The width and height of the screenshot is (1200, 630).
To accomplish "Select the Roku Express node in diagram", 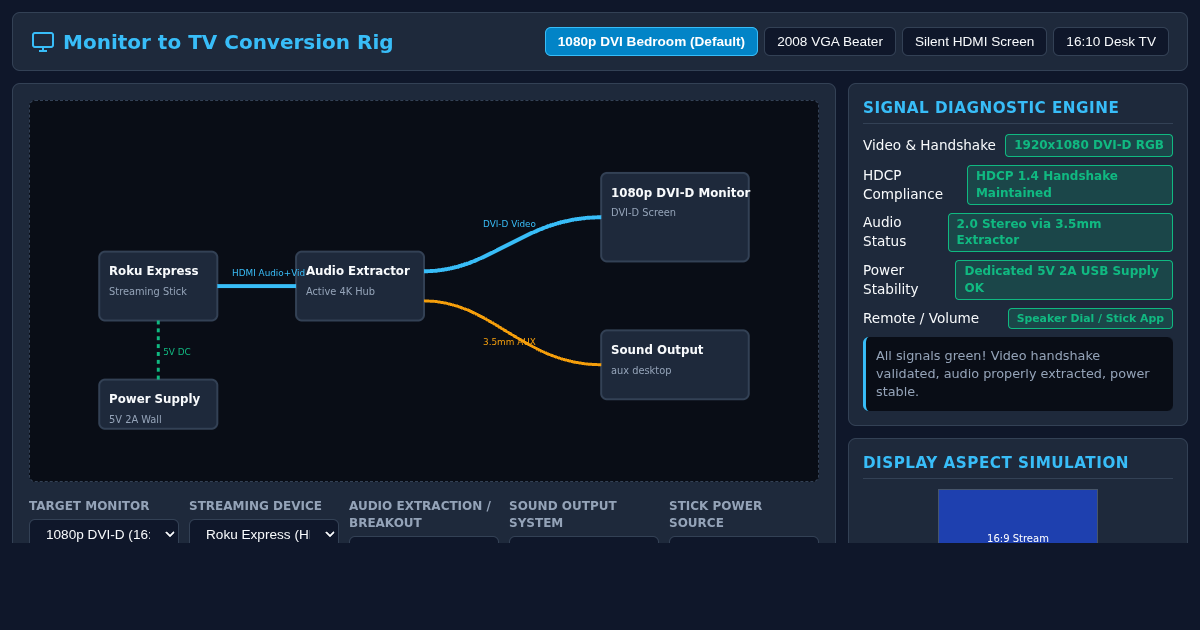I will pyautogui.click(x=158, y=286).
